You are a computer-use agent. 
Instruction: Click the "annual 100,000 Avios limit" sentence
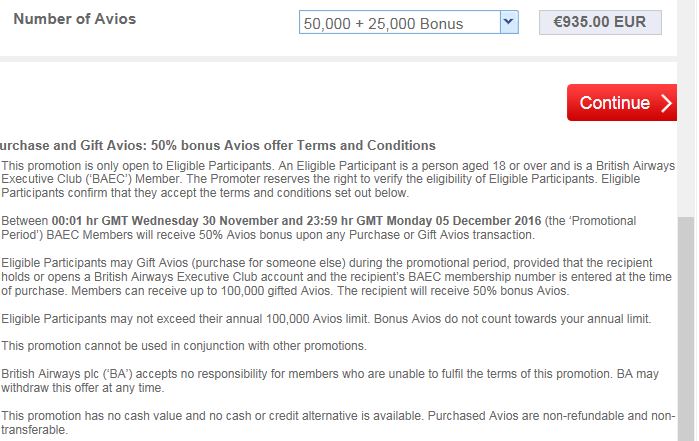[x=326, y=319]
